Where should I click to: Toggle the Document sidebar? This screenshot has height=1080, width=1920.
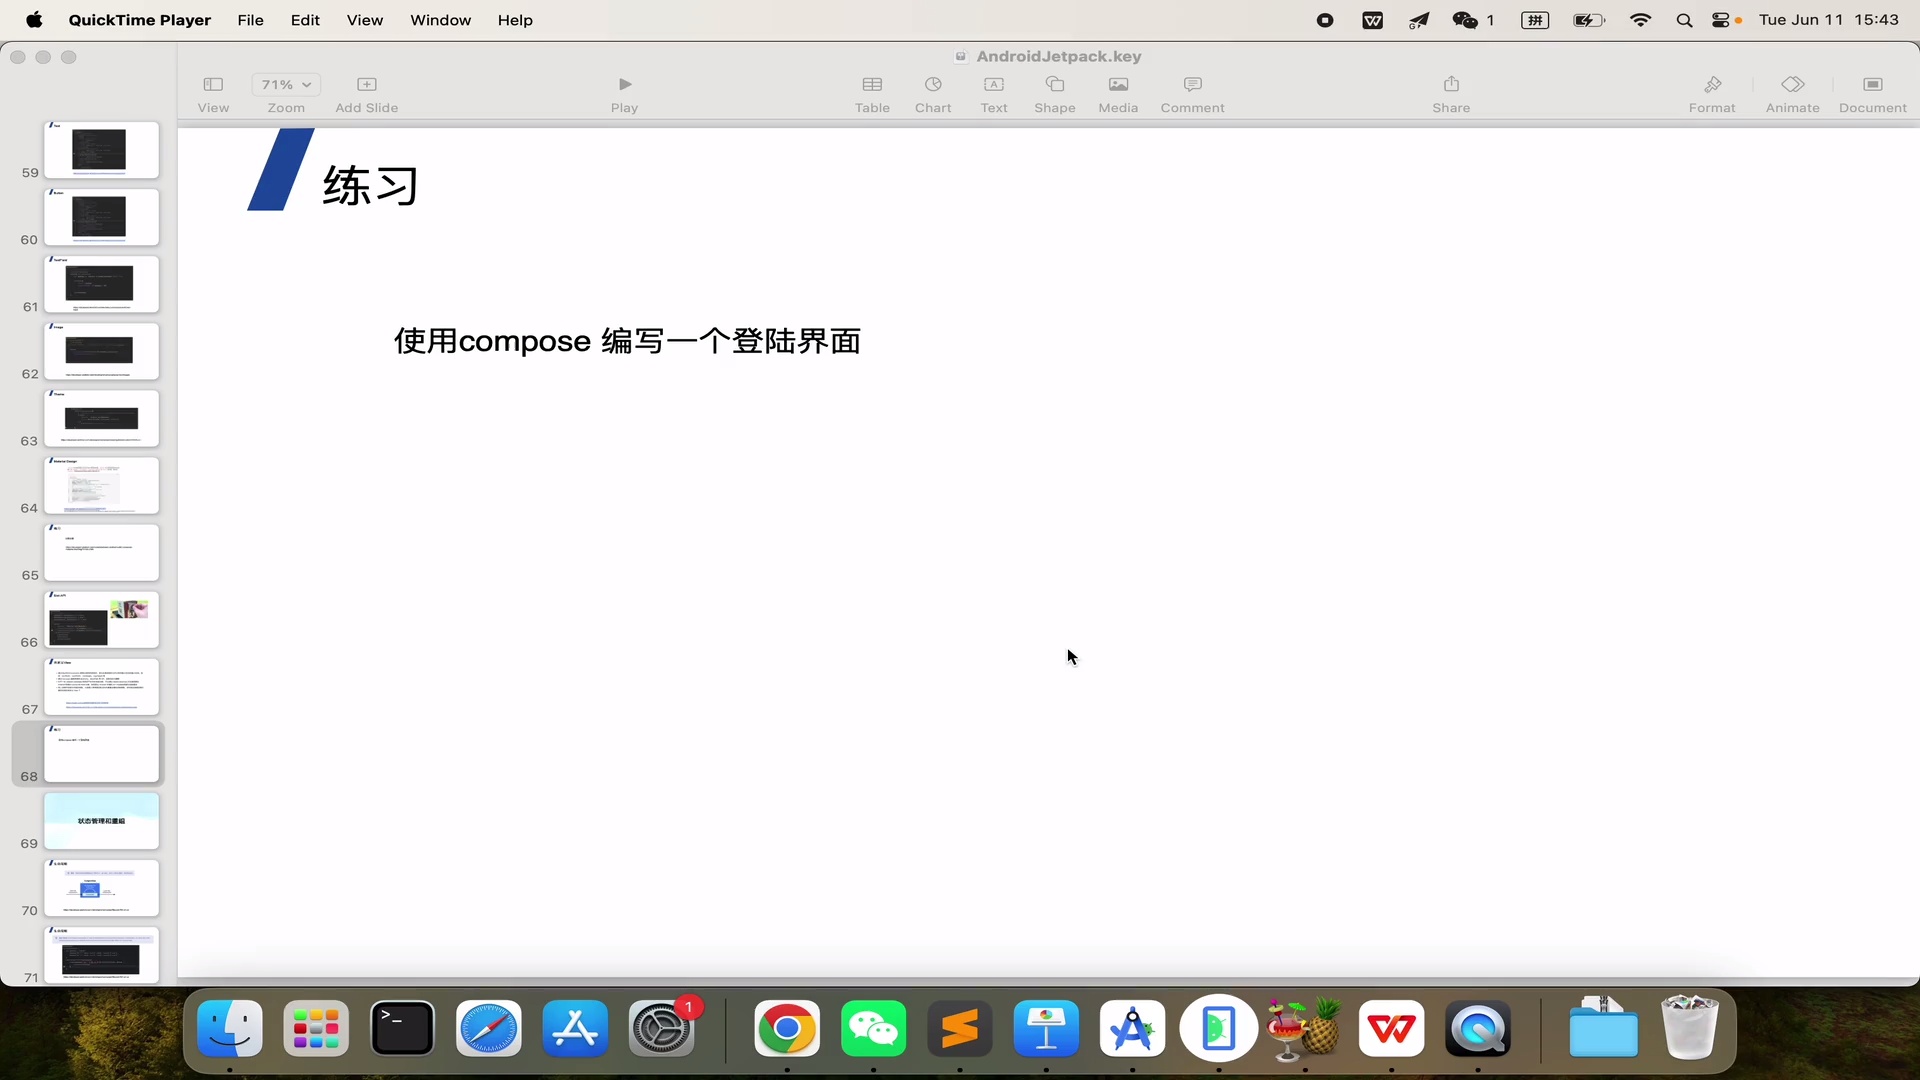[x=1871, y=93]
